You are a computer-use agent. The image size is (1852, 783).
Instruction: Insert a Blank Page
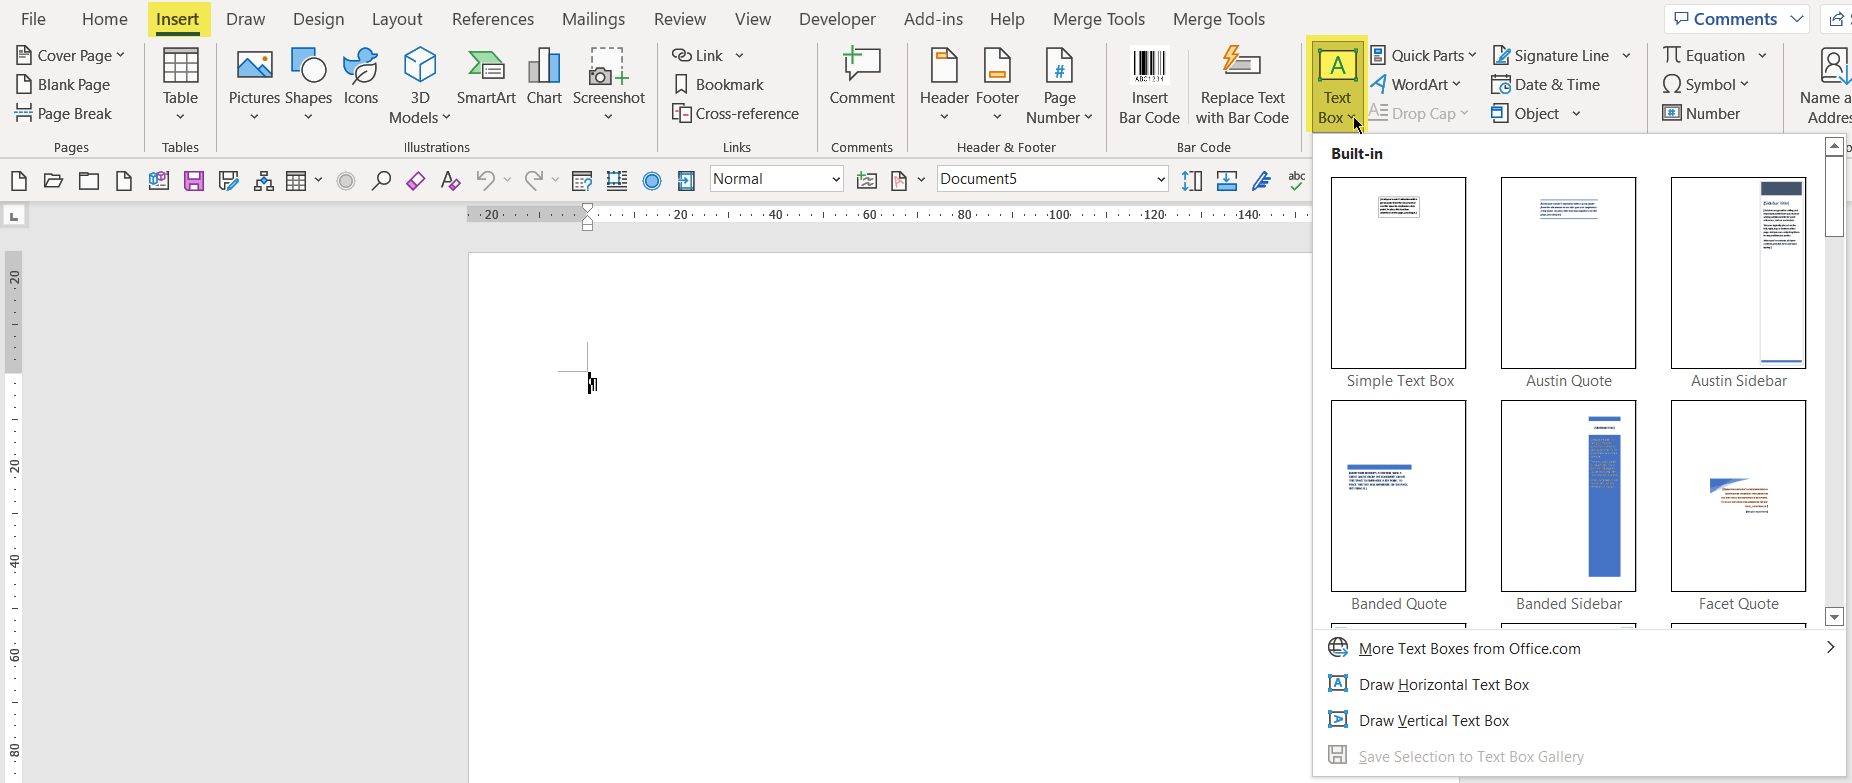pyautogui.click(x=63, y=85)
